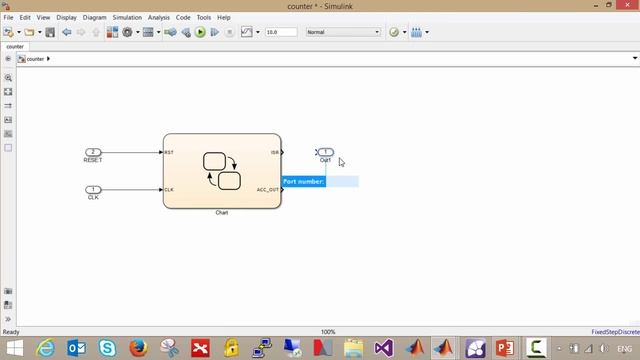640x360 pixels.
Task: Click the Area box palette icon
Action: click(x=8, y=148)
